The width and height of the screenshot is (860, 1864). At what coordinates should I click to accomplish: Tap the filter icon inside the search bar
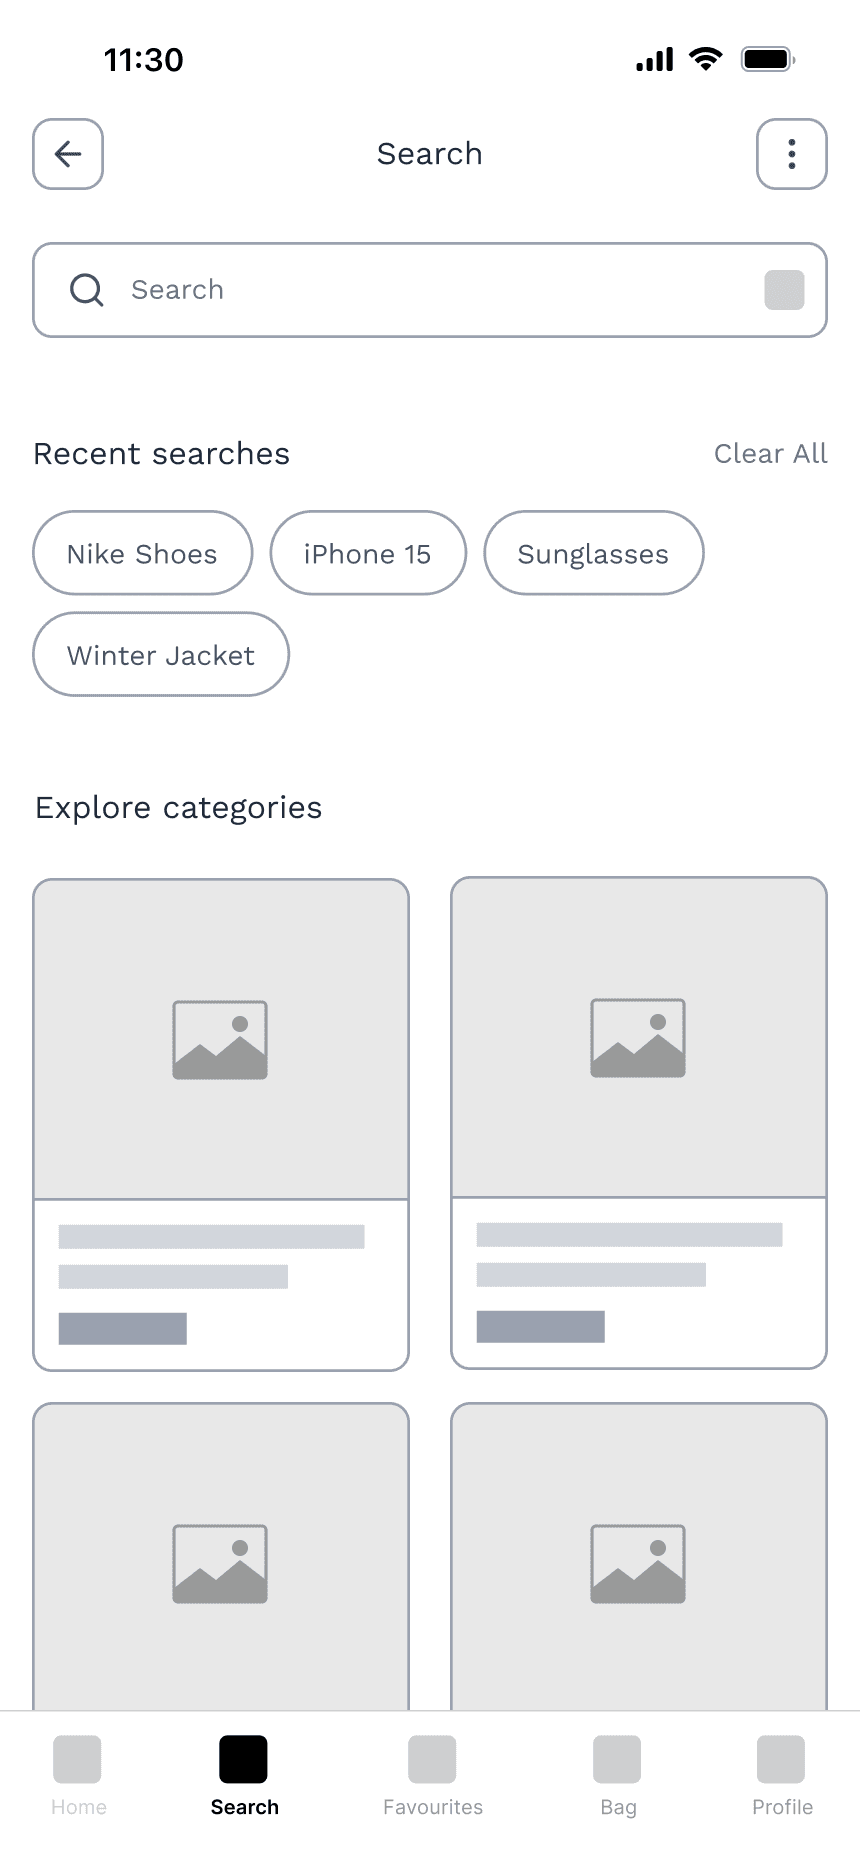coord(784,290)
